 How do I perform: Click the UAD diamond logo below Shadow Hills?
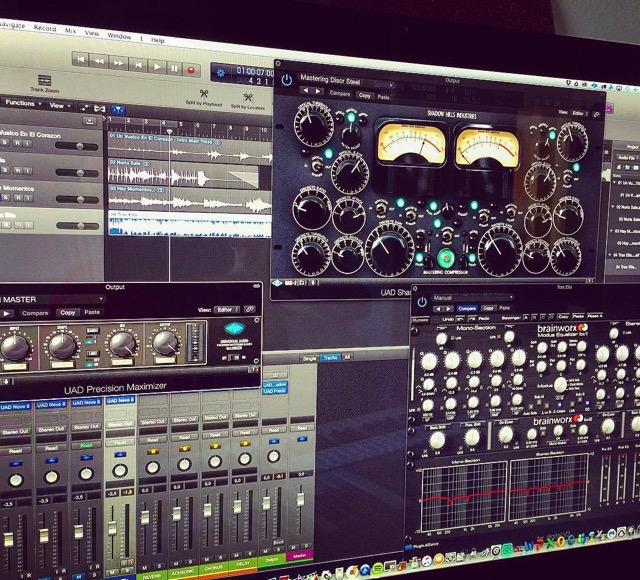(x=277, y=283)
